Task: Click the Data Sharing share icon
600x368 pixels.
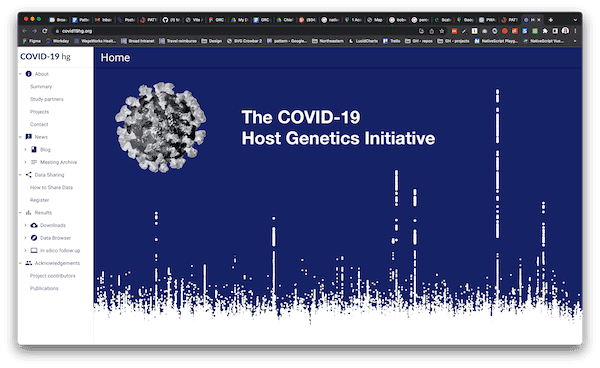Action: pos(28,175)
